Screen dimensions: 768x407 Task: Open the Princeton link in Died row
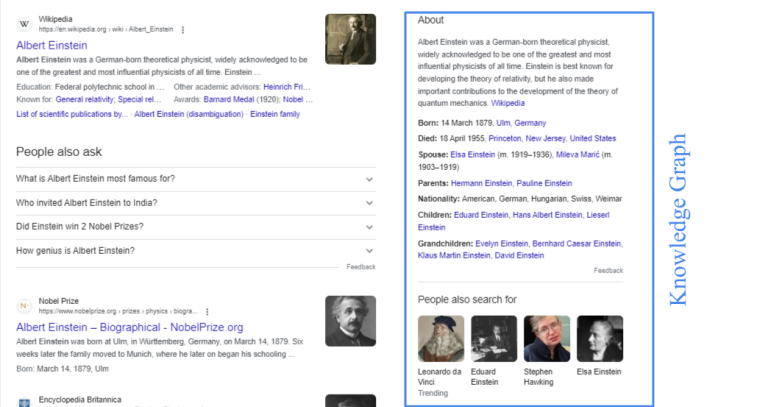coord(505,139)
